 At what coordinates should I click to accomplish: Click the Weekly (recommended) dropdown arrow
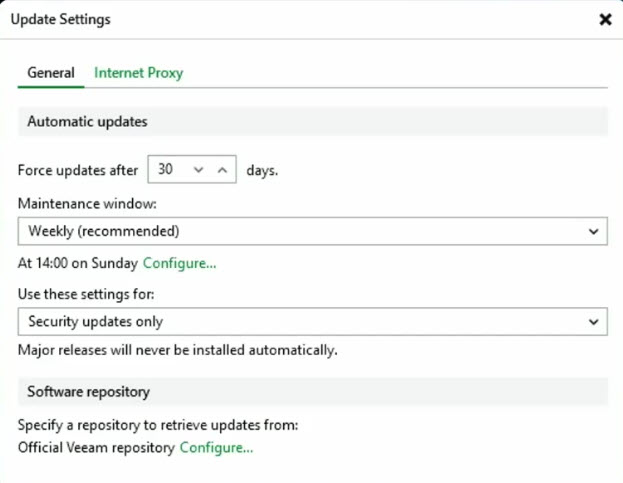pyautogui.click(x=593, y=231)
